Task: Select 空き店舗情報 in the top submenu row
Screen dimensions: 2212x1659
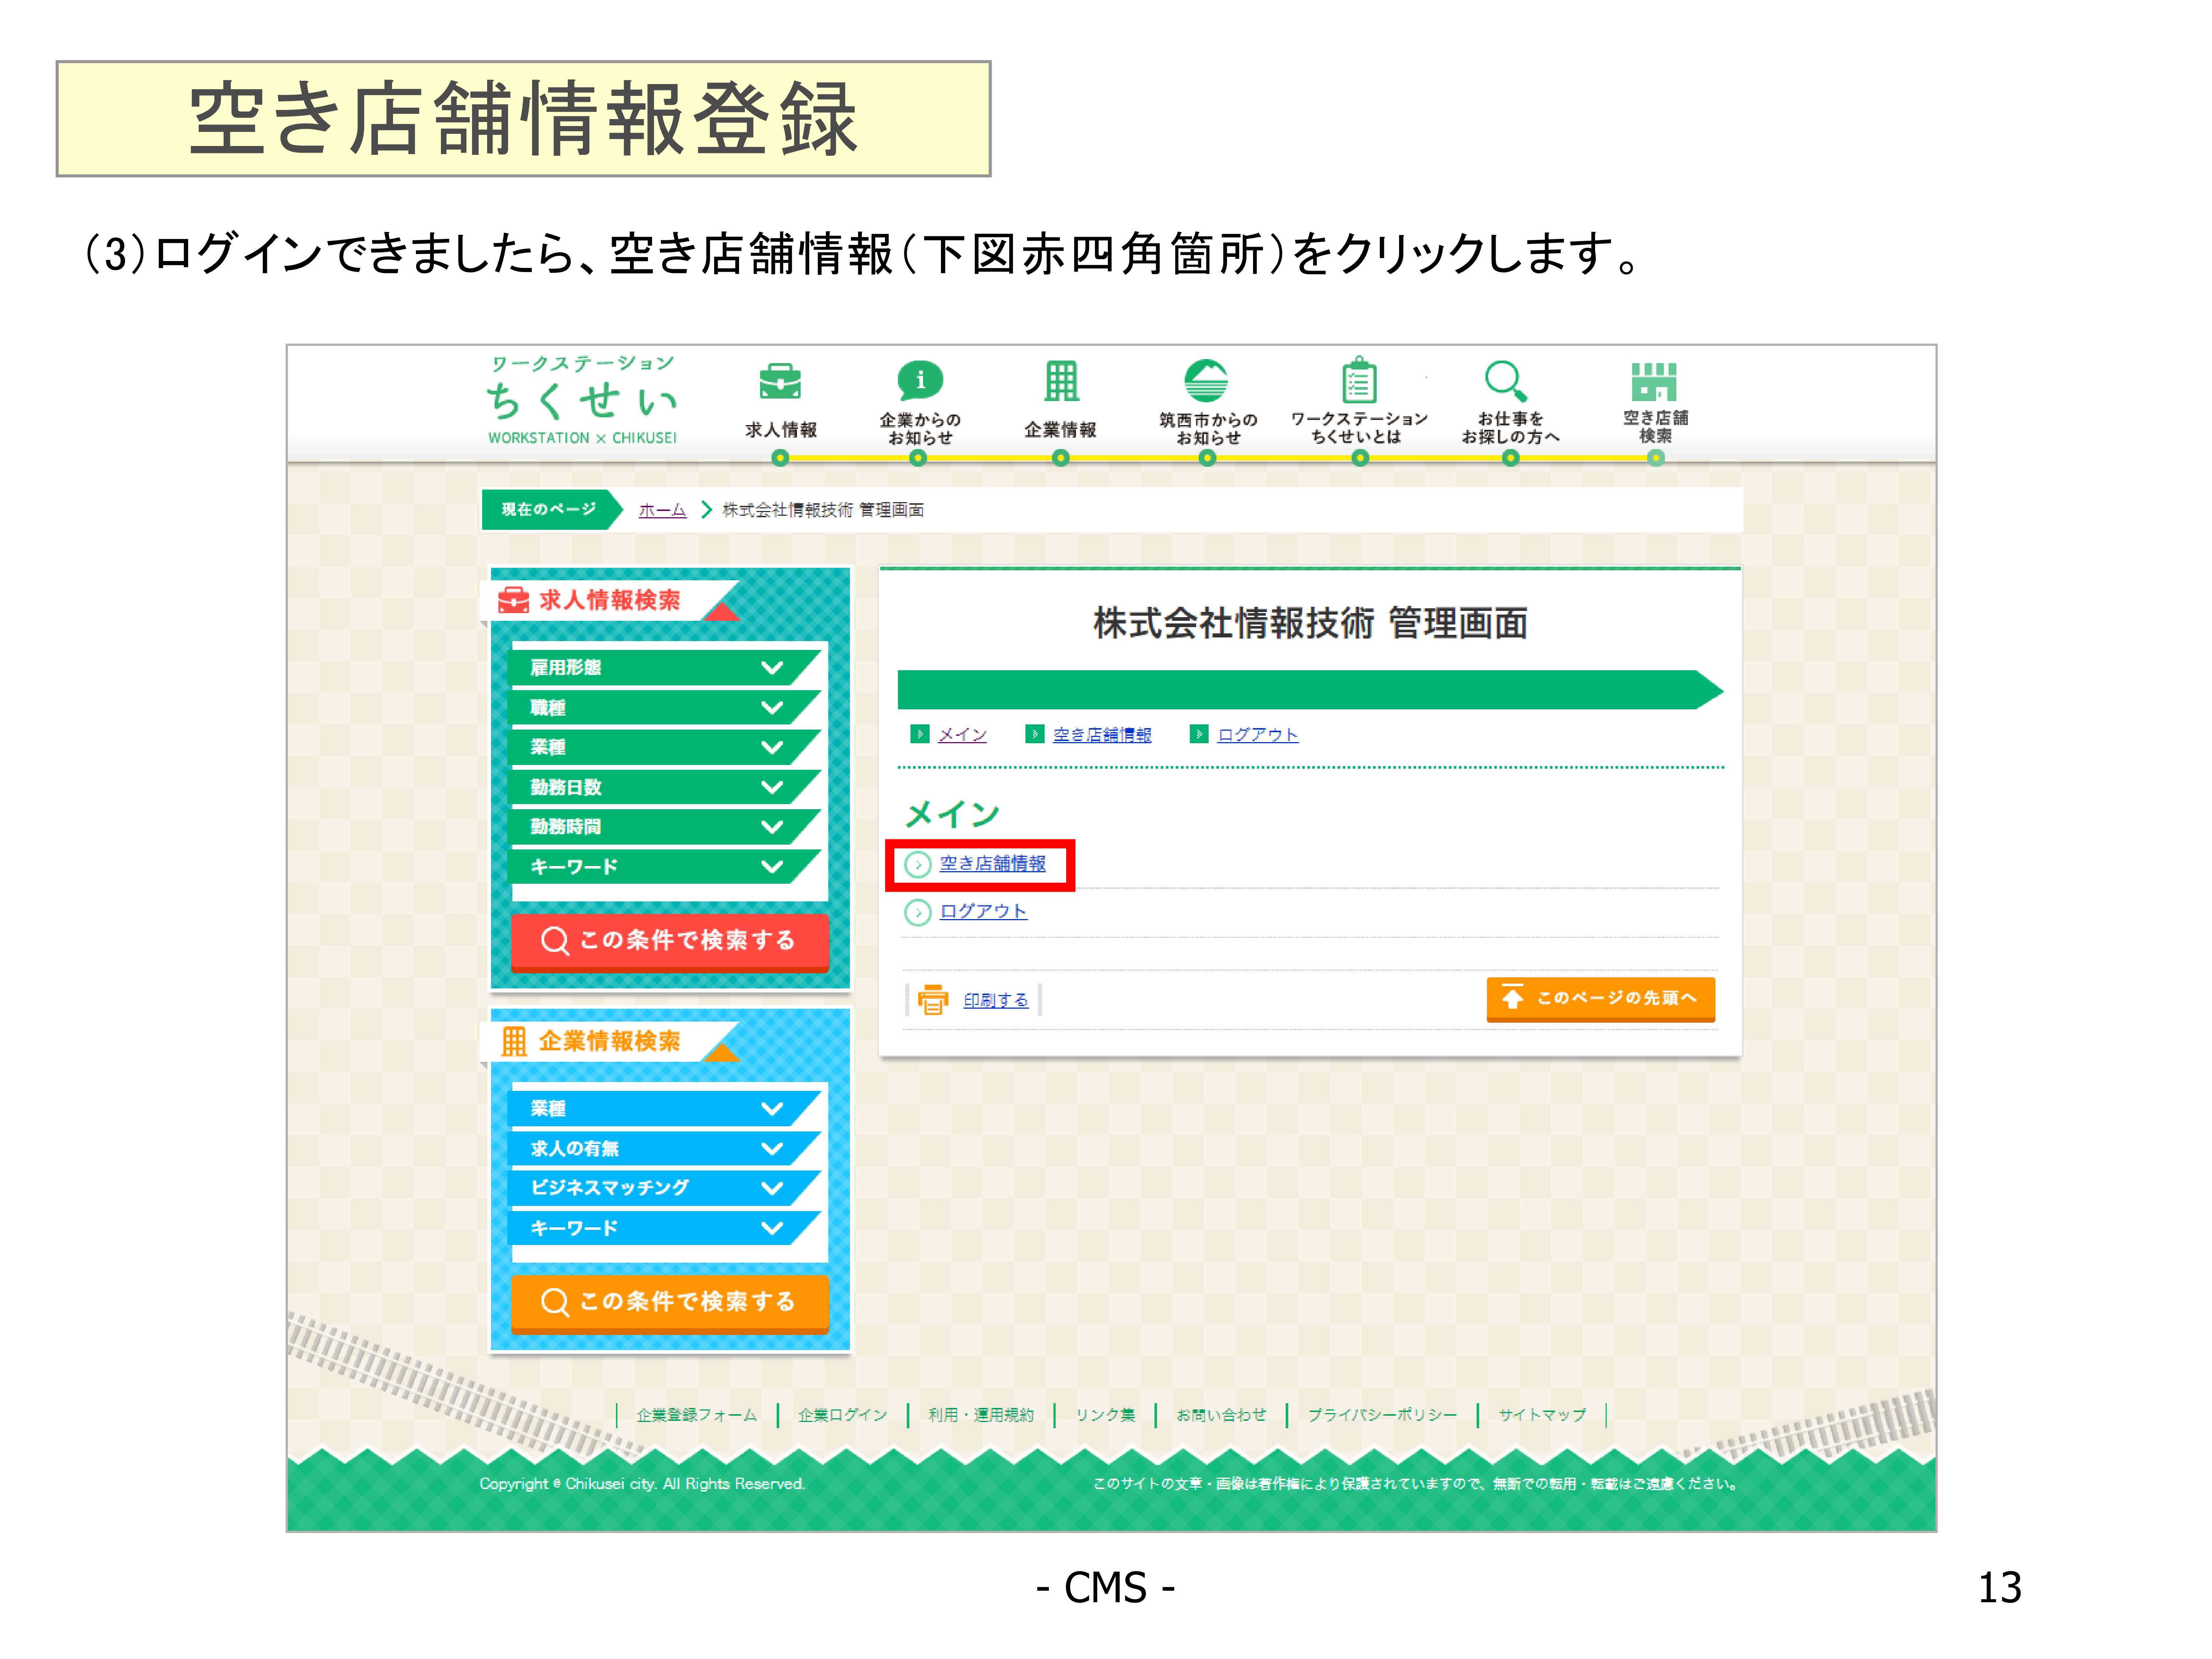Action: pyautogui.click(x=1102, y=735)
